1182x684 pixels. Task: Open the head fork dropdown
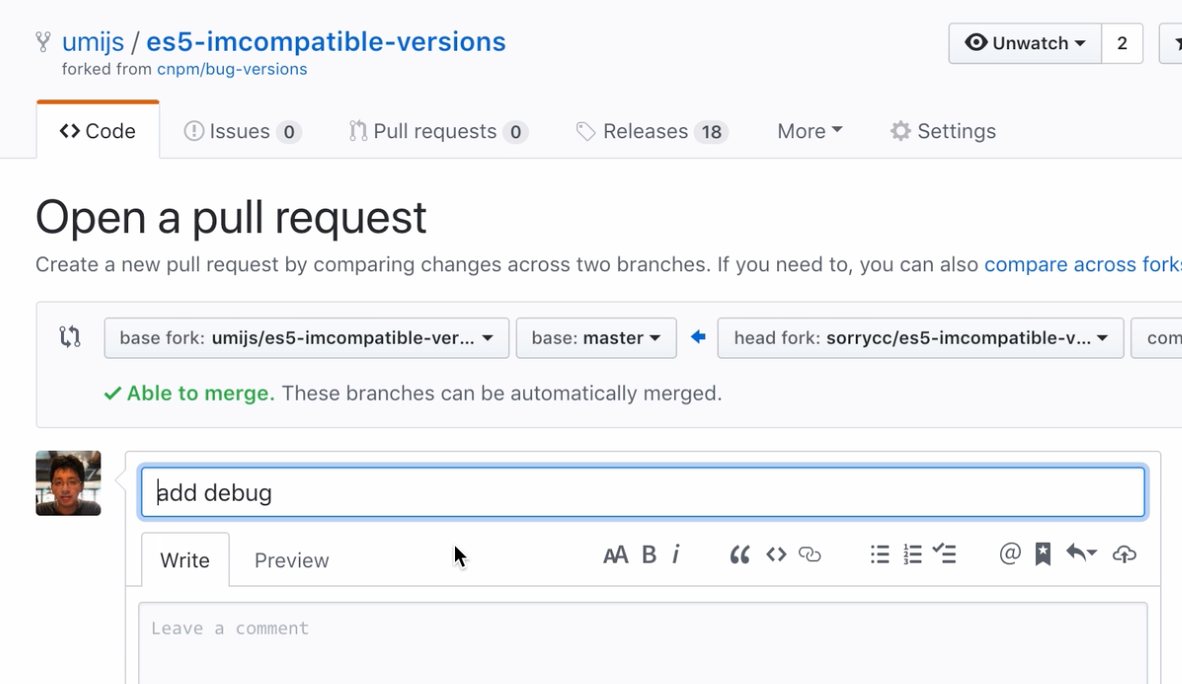920,338
